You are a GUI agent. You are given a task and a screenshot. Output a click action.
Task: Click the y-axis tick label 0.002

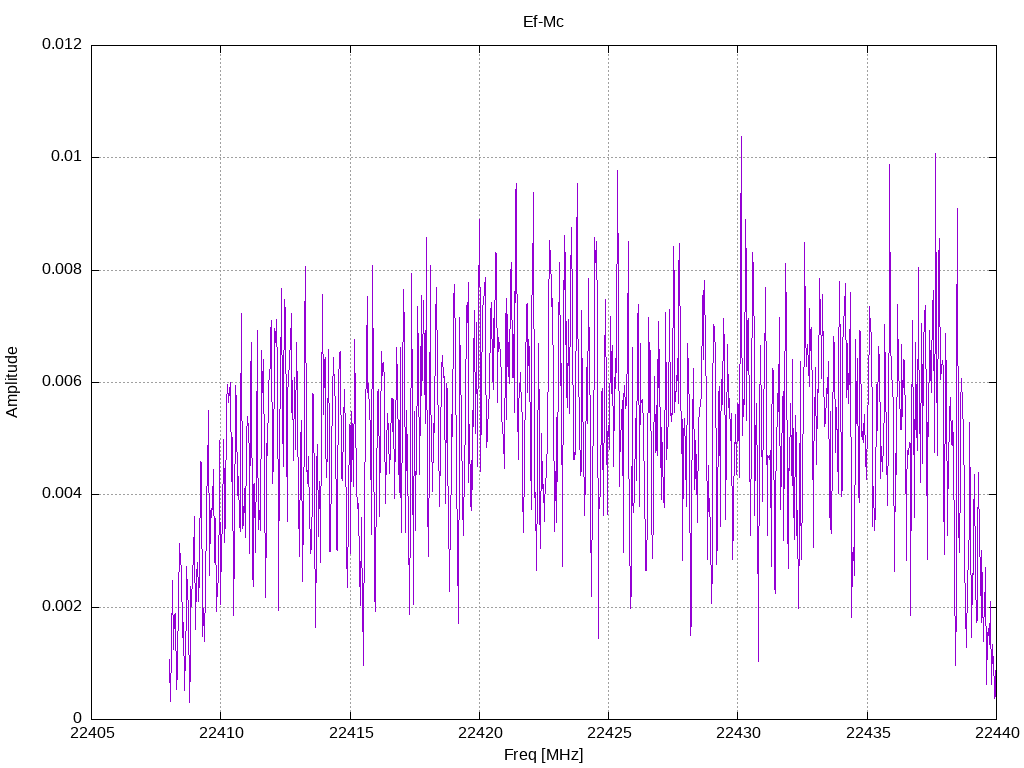pyautogui.click(x=62, y=606)
